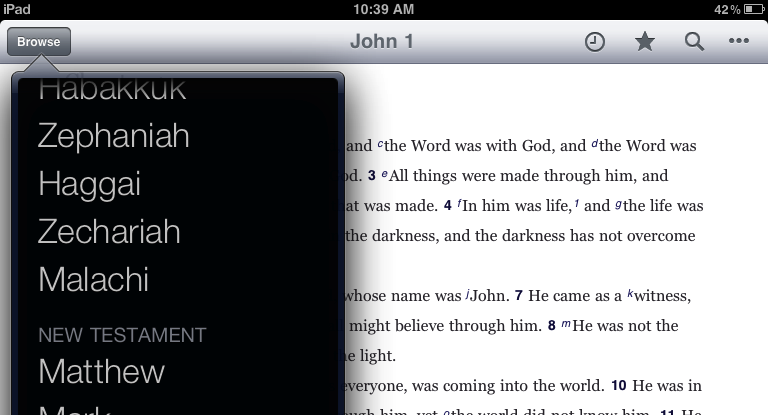The height and width of the screenshot is (415, 768).
Task: Open the reading history clock icon
Action: click(x=595, y=42)
